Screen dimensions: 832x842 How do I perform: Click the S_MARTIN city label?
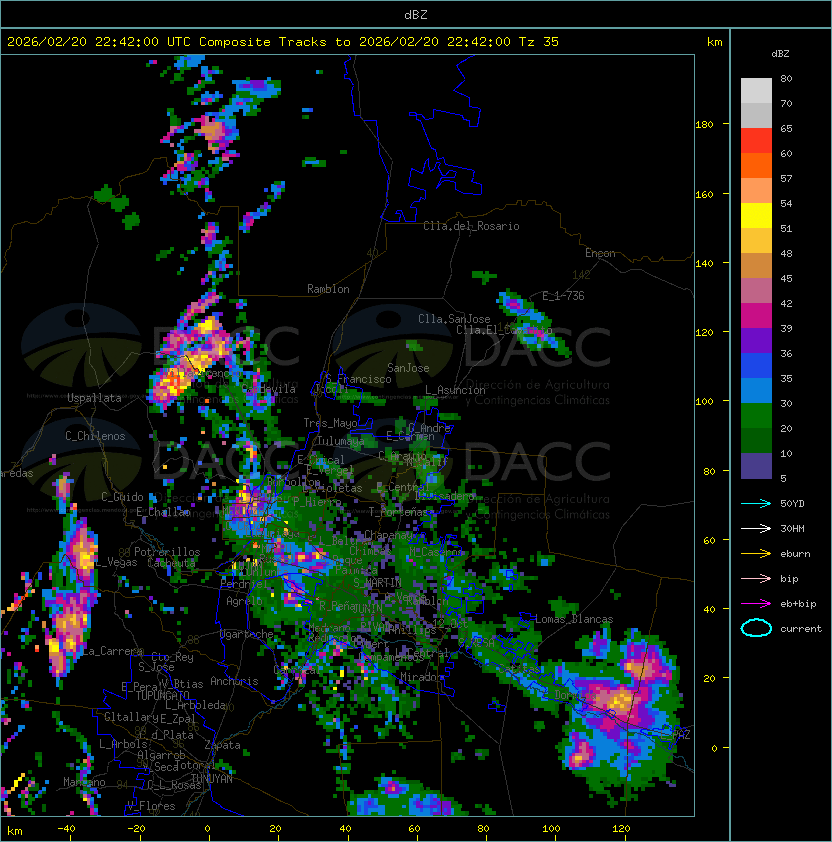[x=378, y=583]
